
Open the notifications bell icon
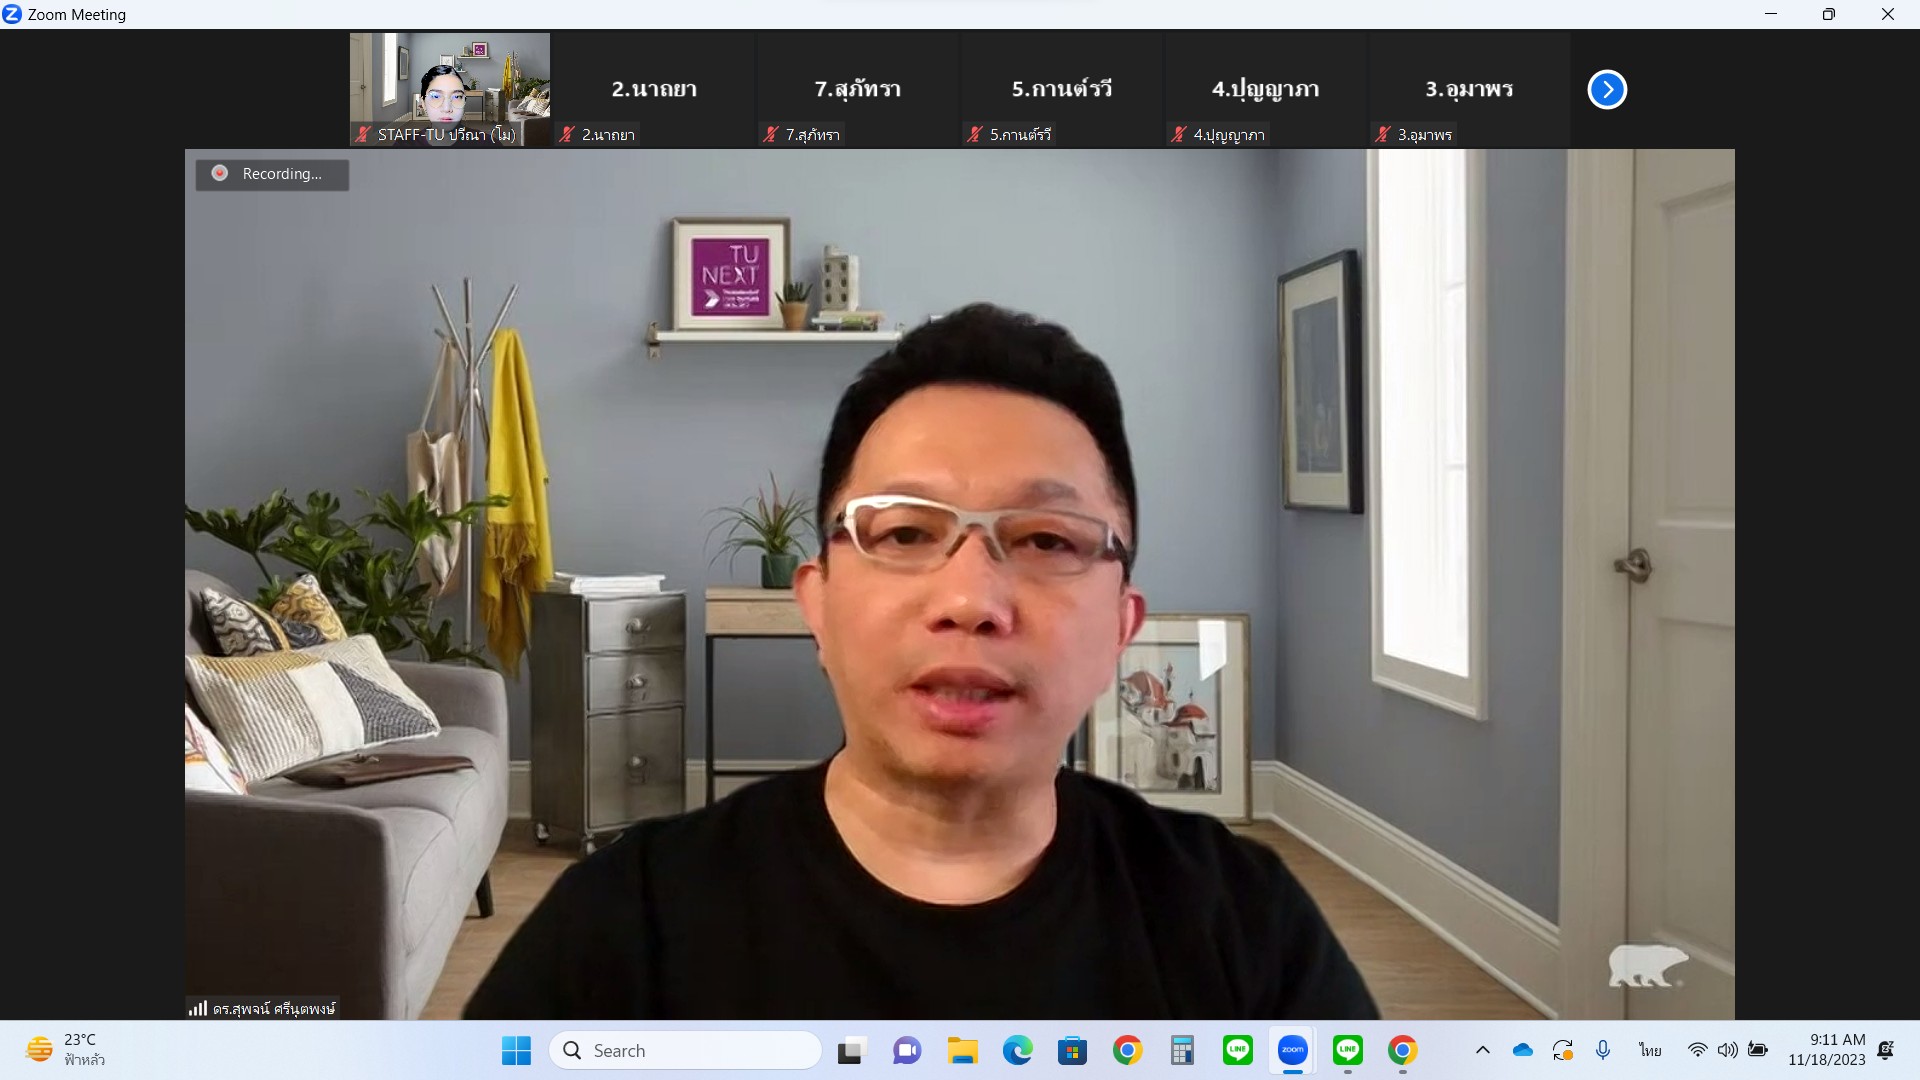[1886, 1050]
